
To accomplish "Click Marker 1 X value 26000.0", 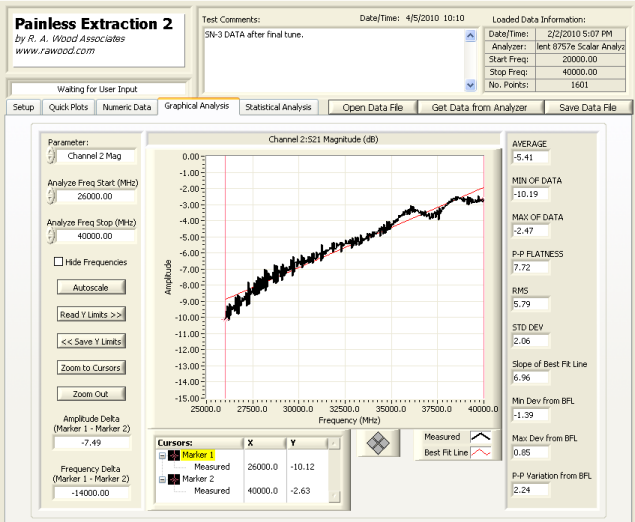I will (263, 467).
